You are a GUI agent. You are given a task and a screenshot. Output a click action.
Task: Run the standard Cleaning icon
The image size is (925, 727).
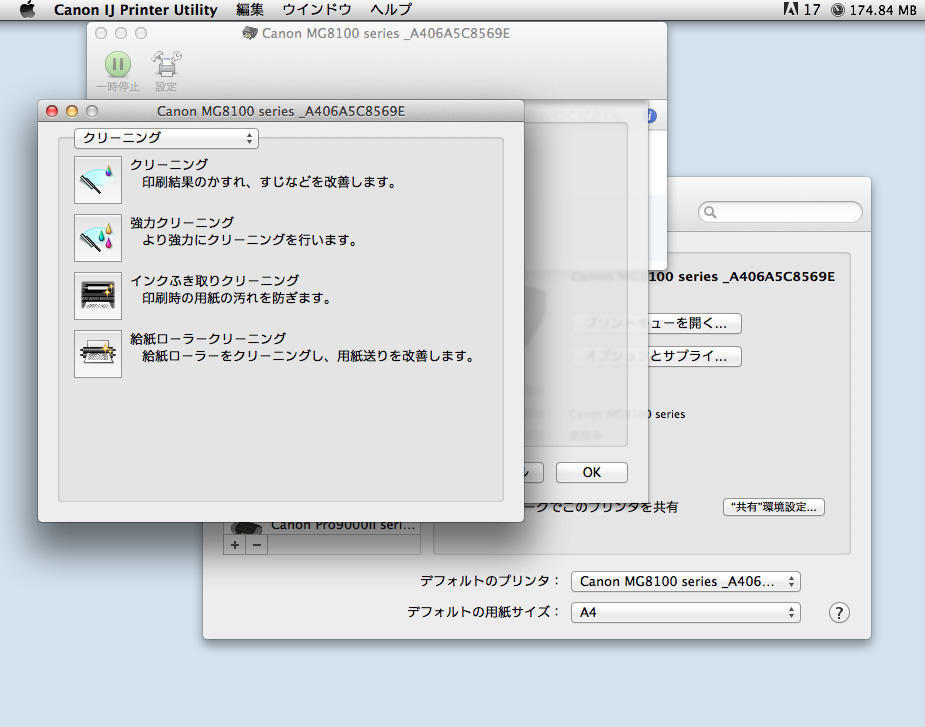[98, 180]
